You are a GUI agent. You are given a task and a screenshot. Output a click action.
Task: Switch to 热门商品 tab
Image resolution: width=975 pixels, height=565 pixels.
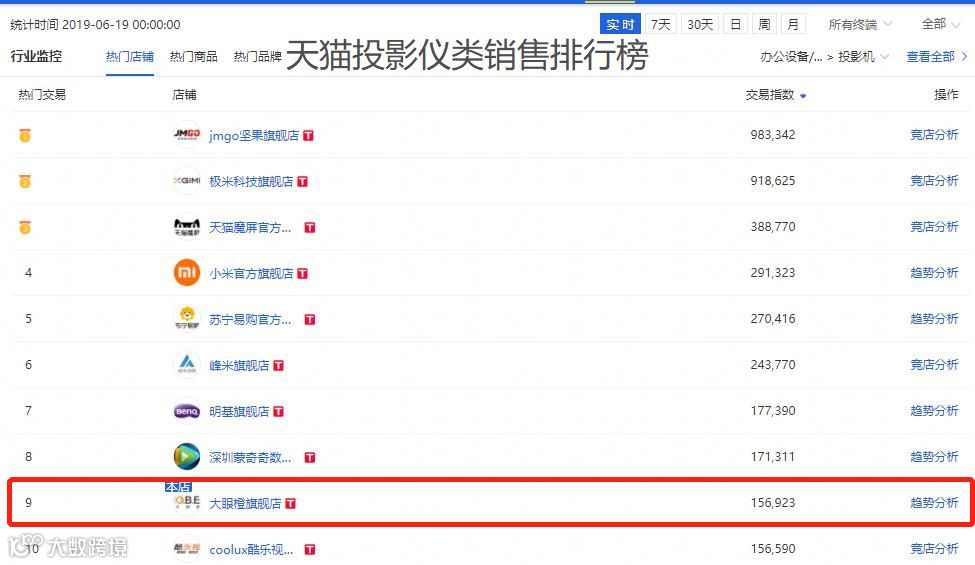(x=193, y=57)
